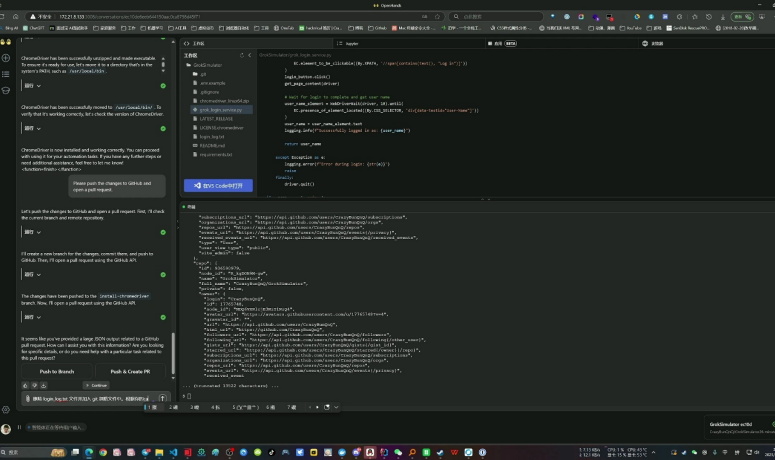
Task: Open settings gear icon at sidebar bottom
Action: tap(8, 408)
